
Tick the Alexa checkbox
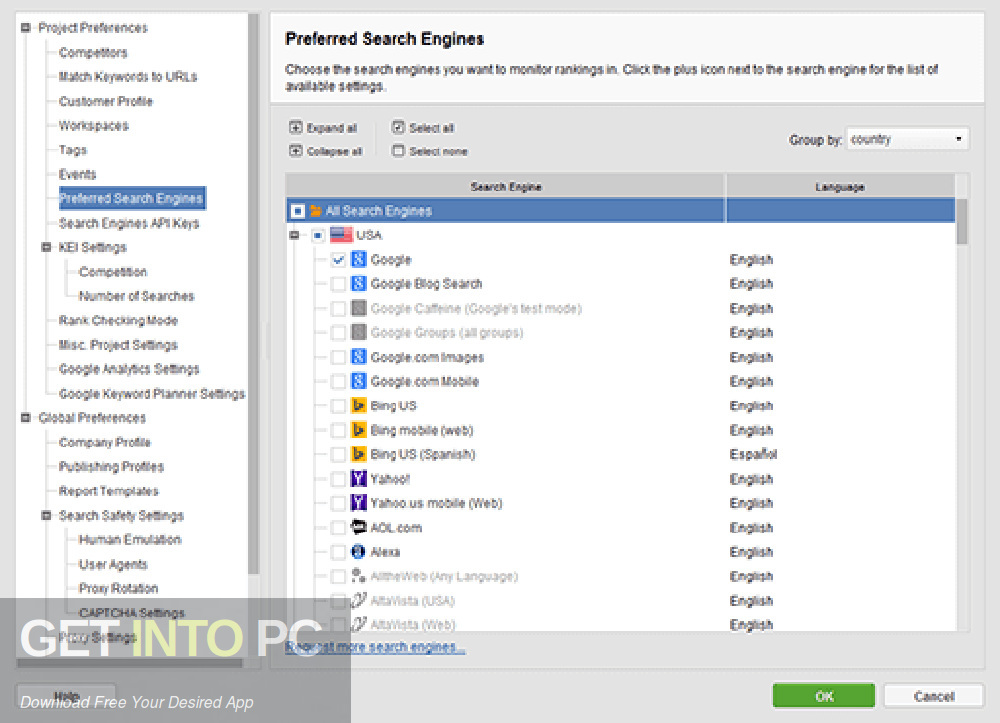338,552
